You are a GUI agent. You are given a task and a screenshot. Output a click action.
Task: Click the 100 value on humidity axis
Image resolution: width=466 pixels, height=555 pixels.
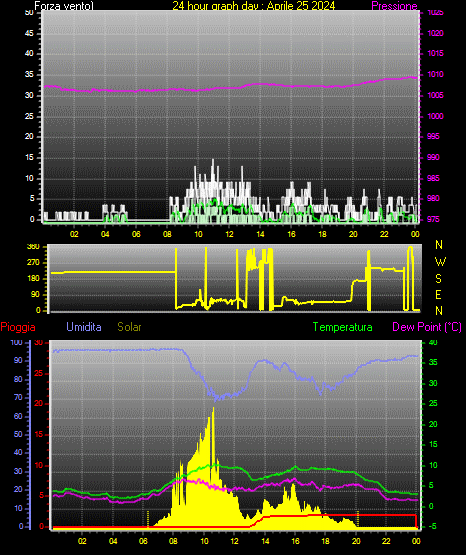(17, 342)
